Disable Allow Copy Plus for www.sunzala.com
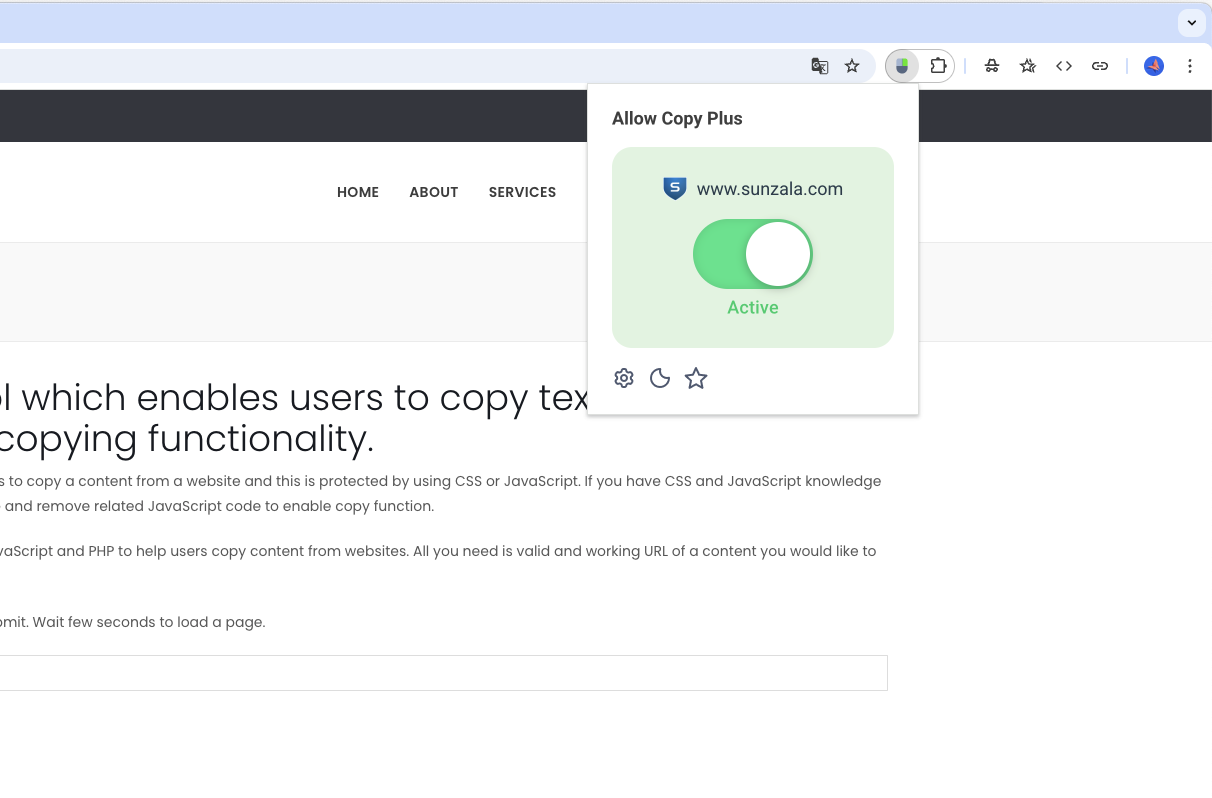Viewport: 1212px width, 798px height. click(x=753, y=254)
